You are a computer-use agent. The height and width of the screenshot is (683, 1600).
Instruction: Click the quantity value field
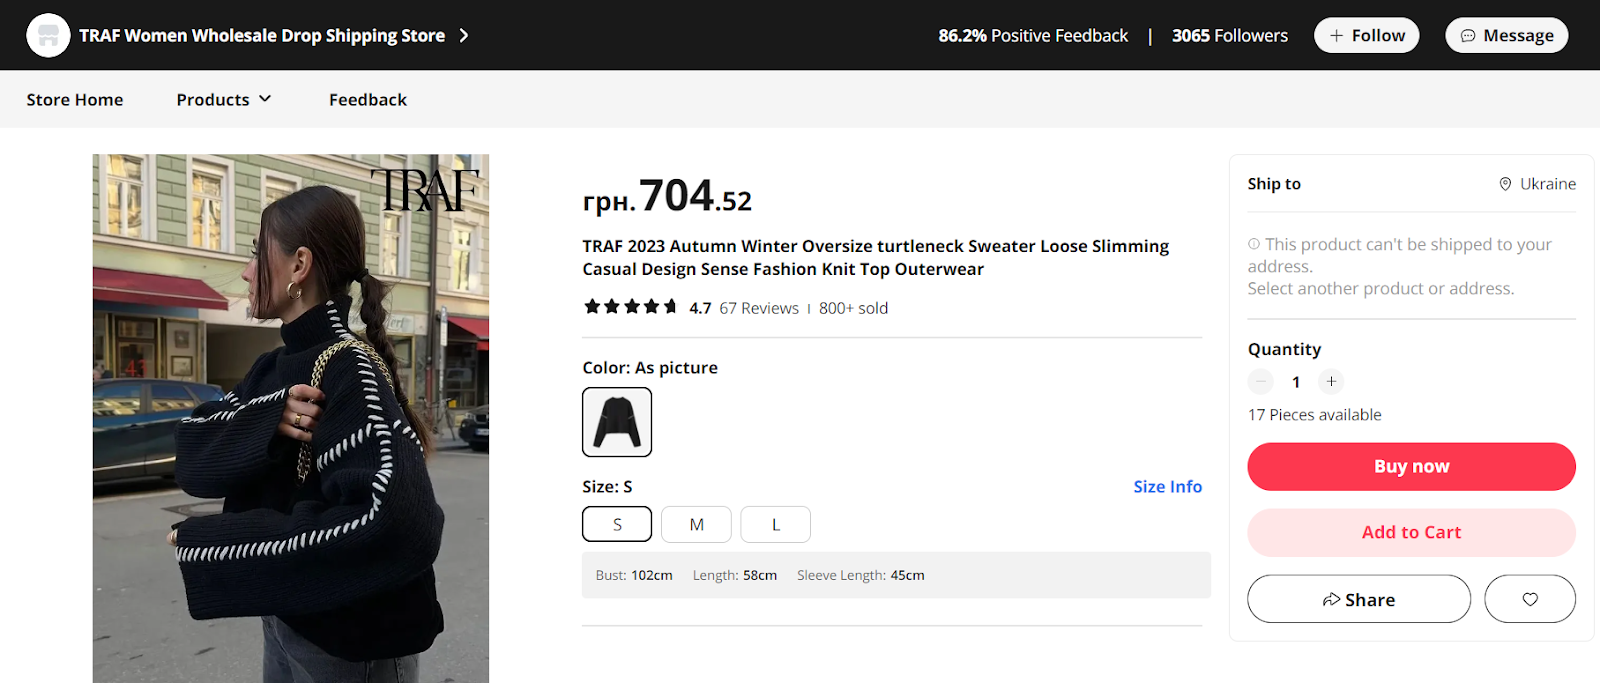[1296, 382]
